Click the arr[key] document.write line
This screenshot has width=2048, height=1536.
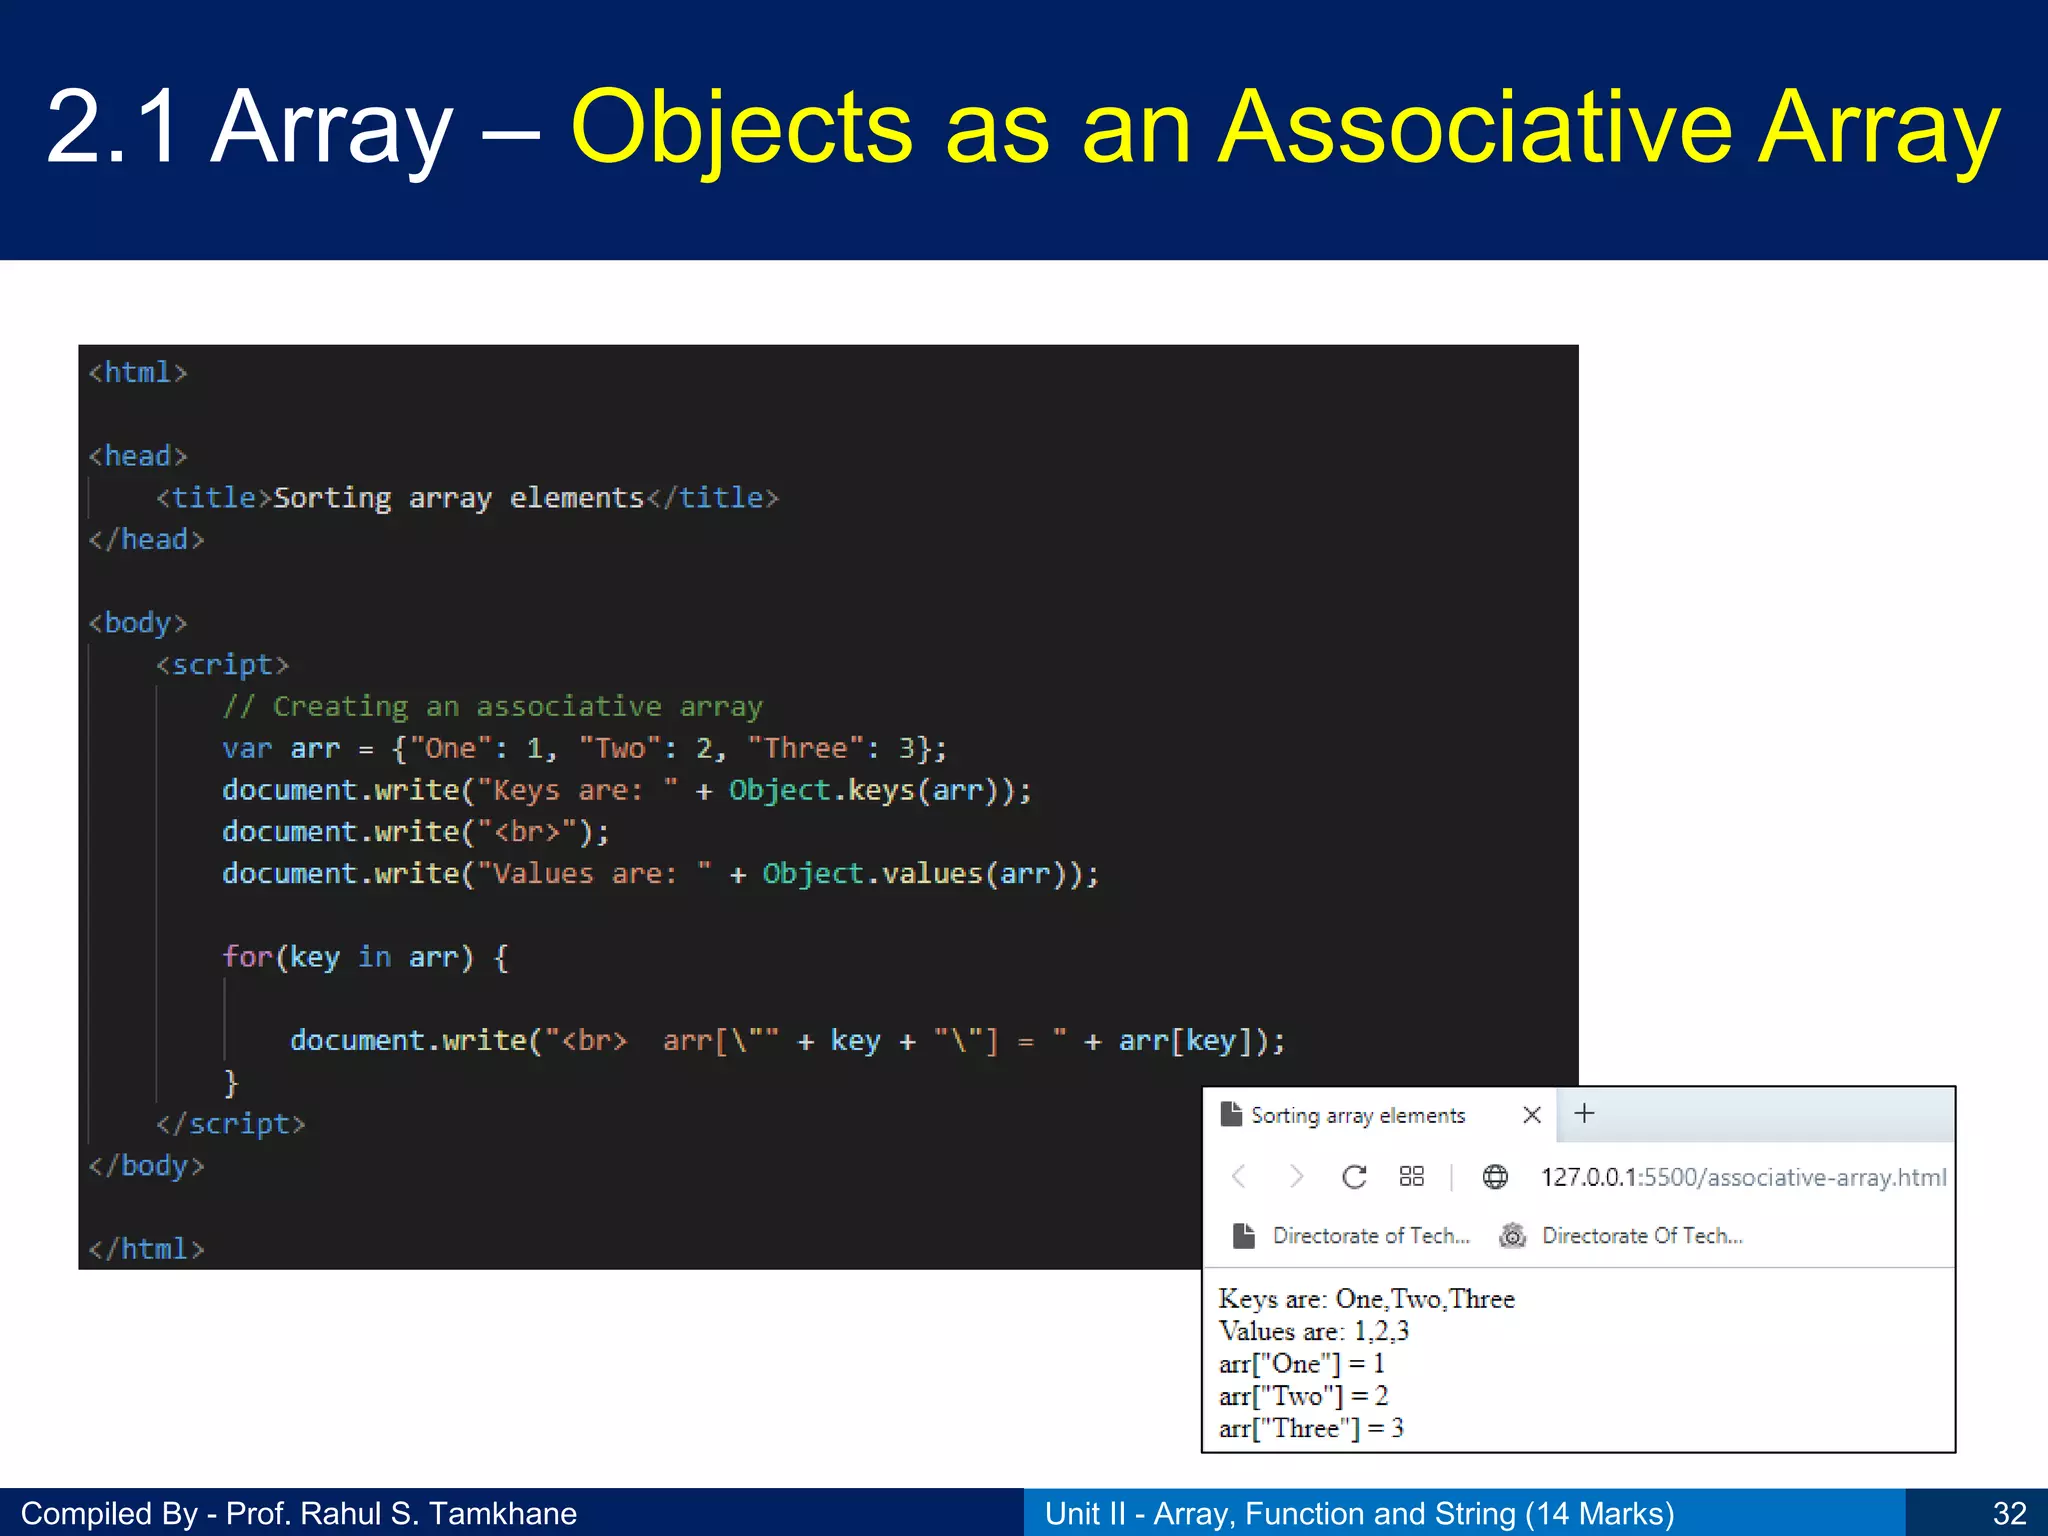pos(788,1041)
